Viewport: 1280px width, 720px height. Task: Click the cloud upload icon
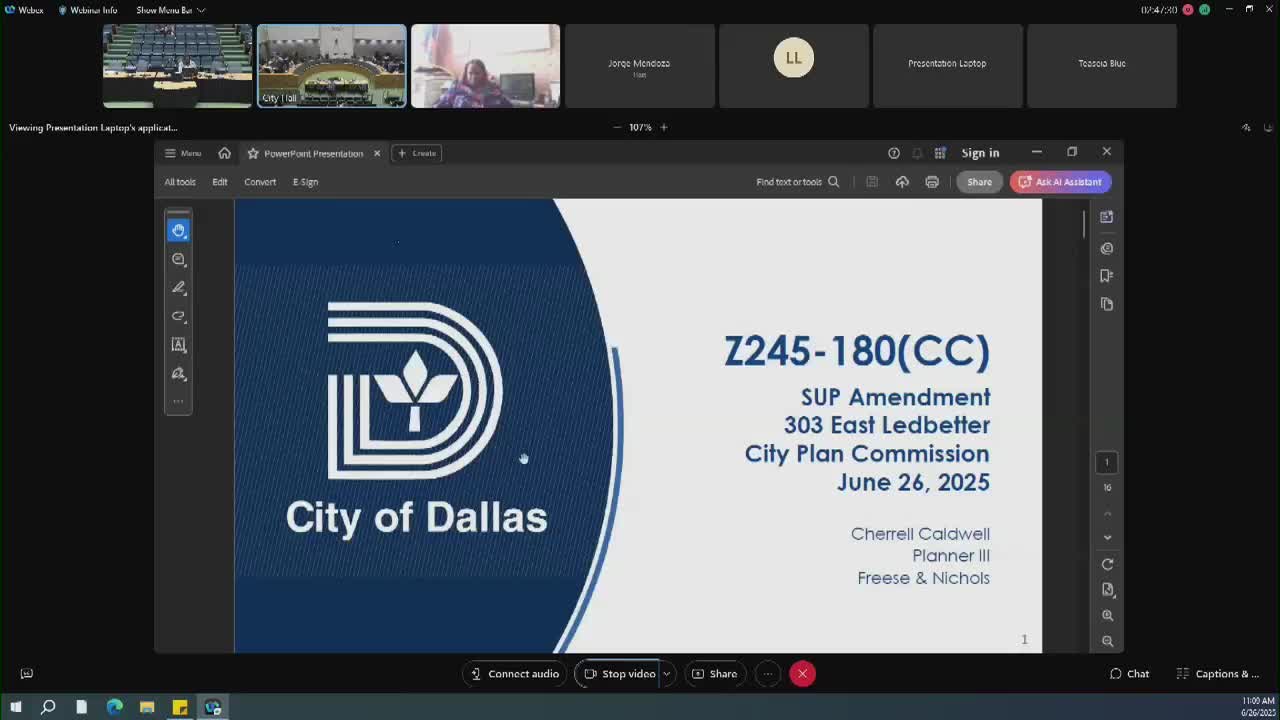902,182
